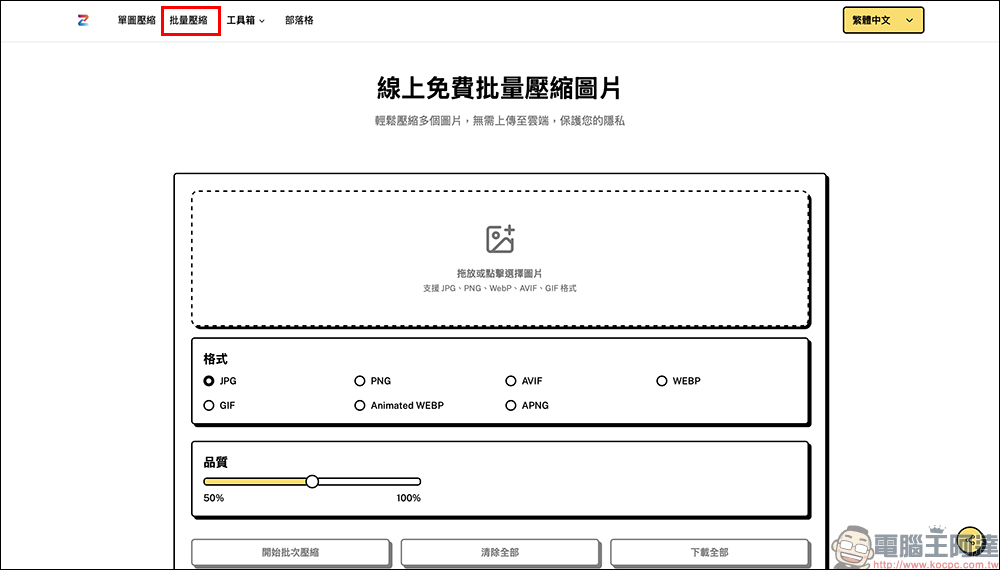
Task: Select the AVIF format option
Action: coord(524,381)
